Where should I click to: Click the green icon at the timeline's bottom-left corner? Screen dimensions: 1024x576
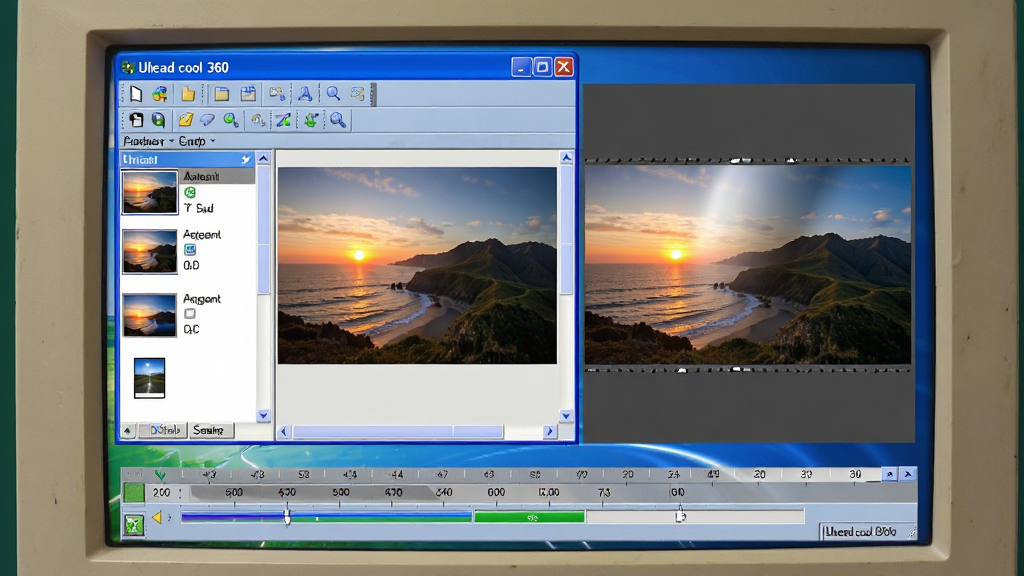pos(134,524)
